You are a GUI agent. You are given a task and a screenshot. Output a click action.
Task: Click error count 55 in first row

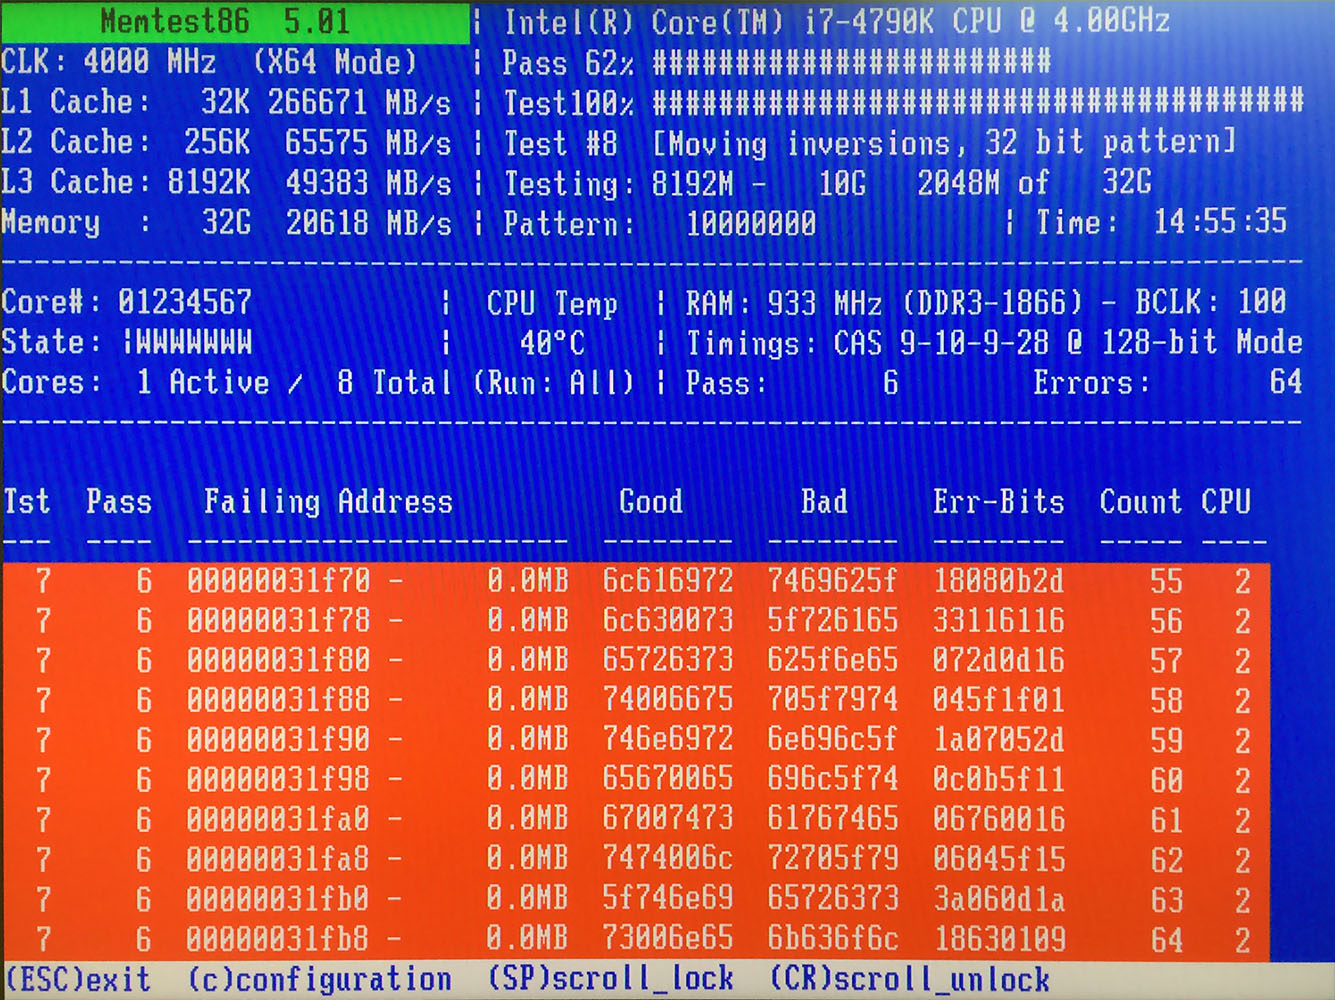(1167, 581)
